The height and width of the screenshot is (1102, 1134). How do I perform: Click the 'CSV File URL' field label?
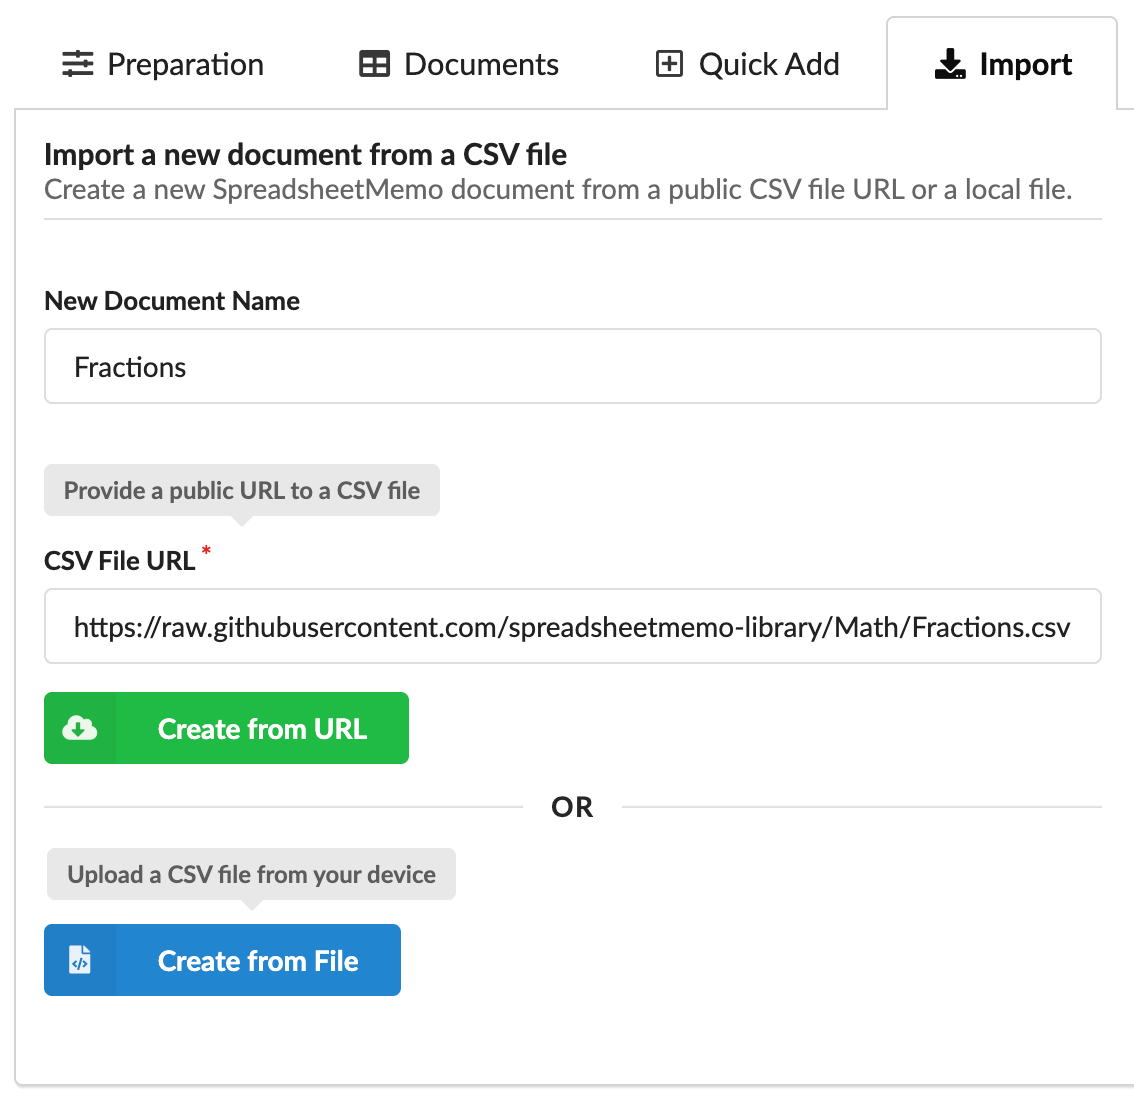tap(120, 561)
